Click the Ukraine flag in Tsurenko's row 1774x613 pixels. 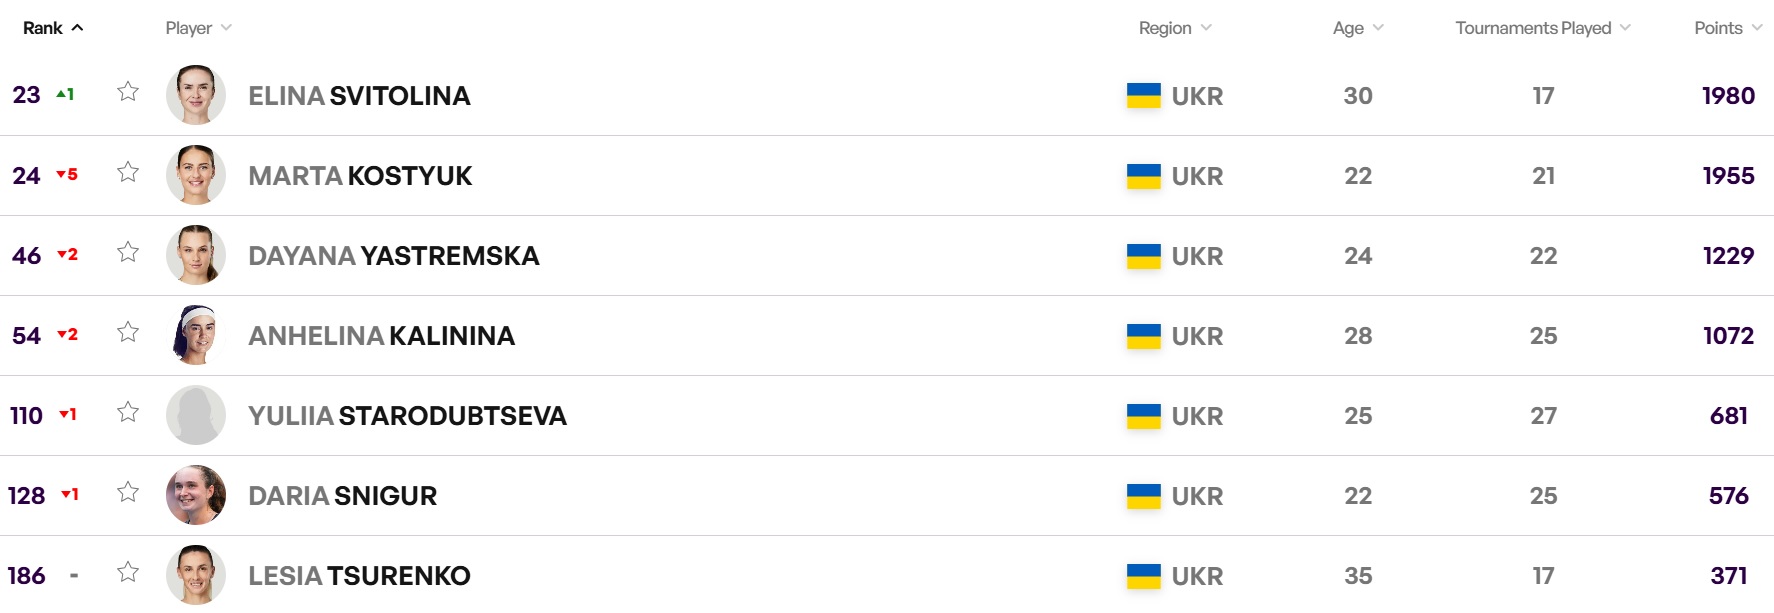(1143, 576)
